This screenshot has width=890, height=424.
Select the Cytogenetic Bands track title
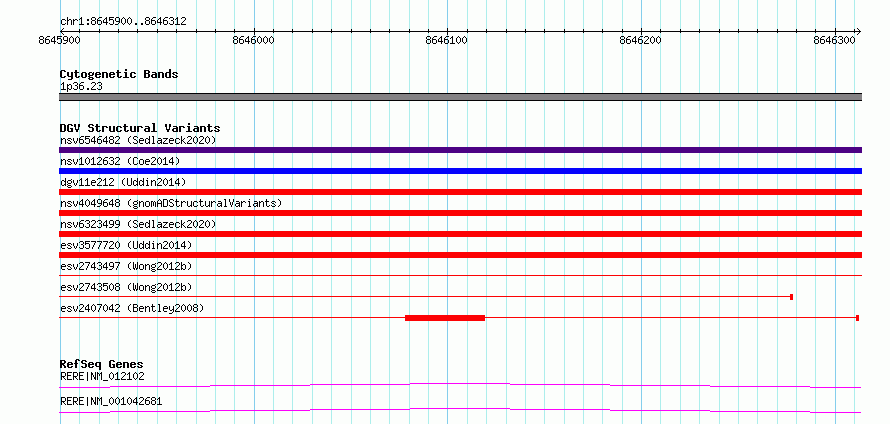click(x=119, y=74)
